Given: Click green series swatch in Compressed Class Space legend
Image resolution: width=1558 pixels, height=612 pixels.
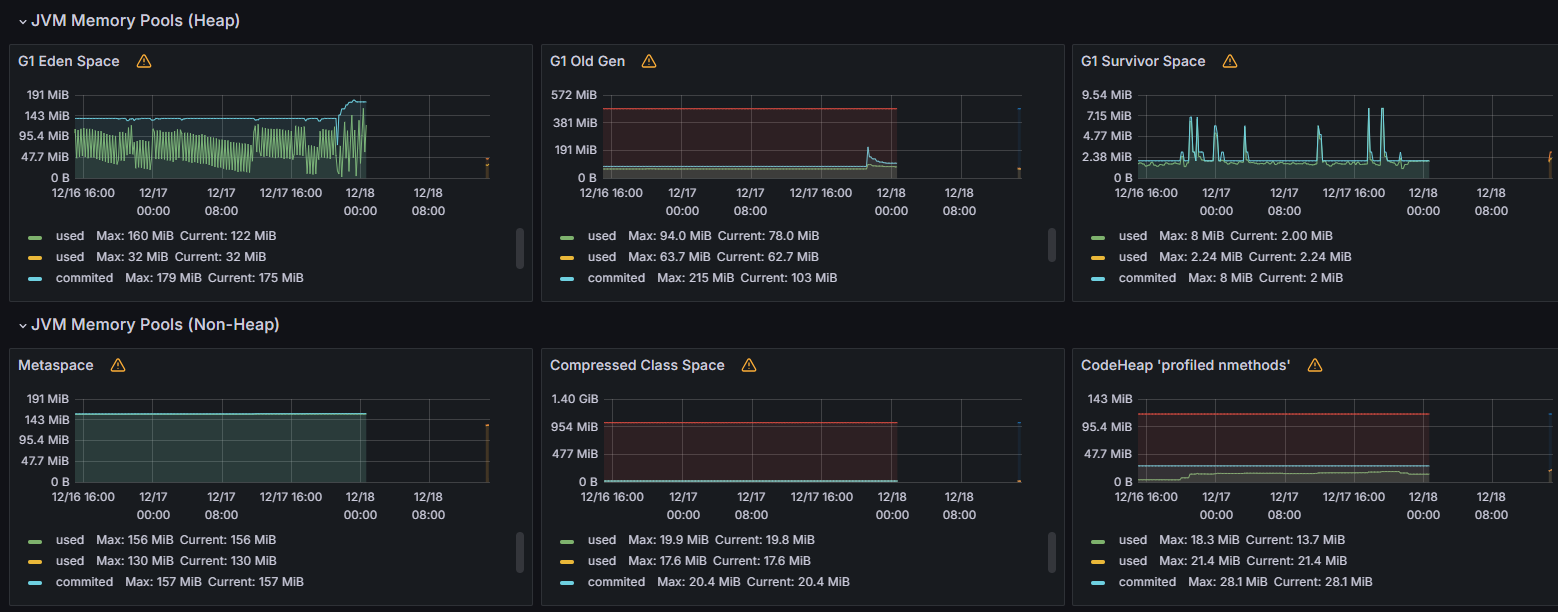Looking at the screenshot, I should pyautogui.click(x=567, y=541).
